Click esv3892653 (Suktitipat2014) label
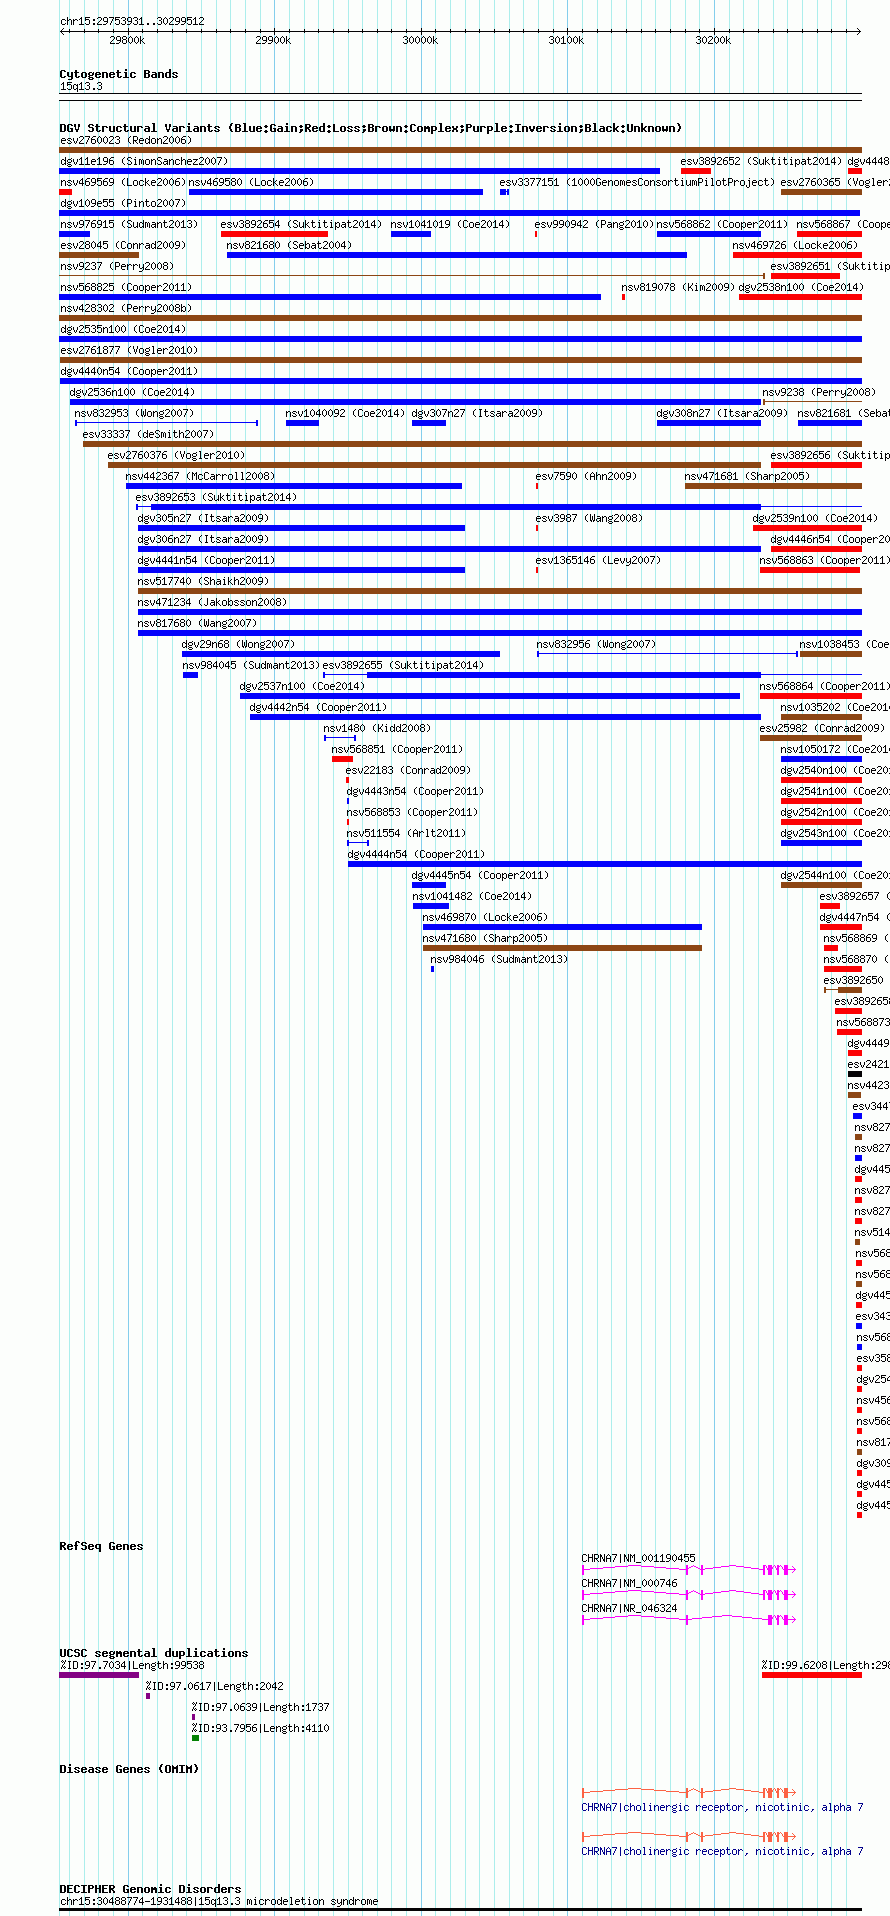The width and height of the screenshot is (890, 1916). click(216, 498)
